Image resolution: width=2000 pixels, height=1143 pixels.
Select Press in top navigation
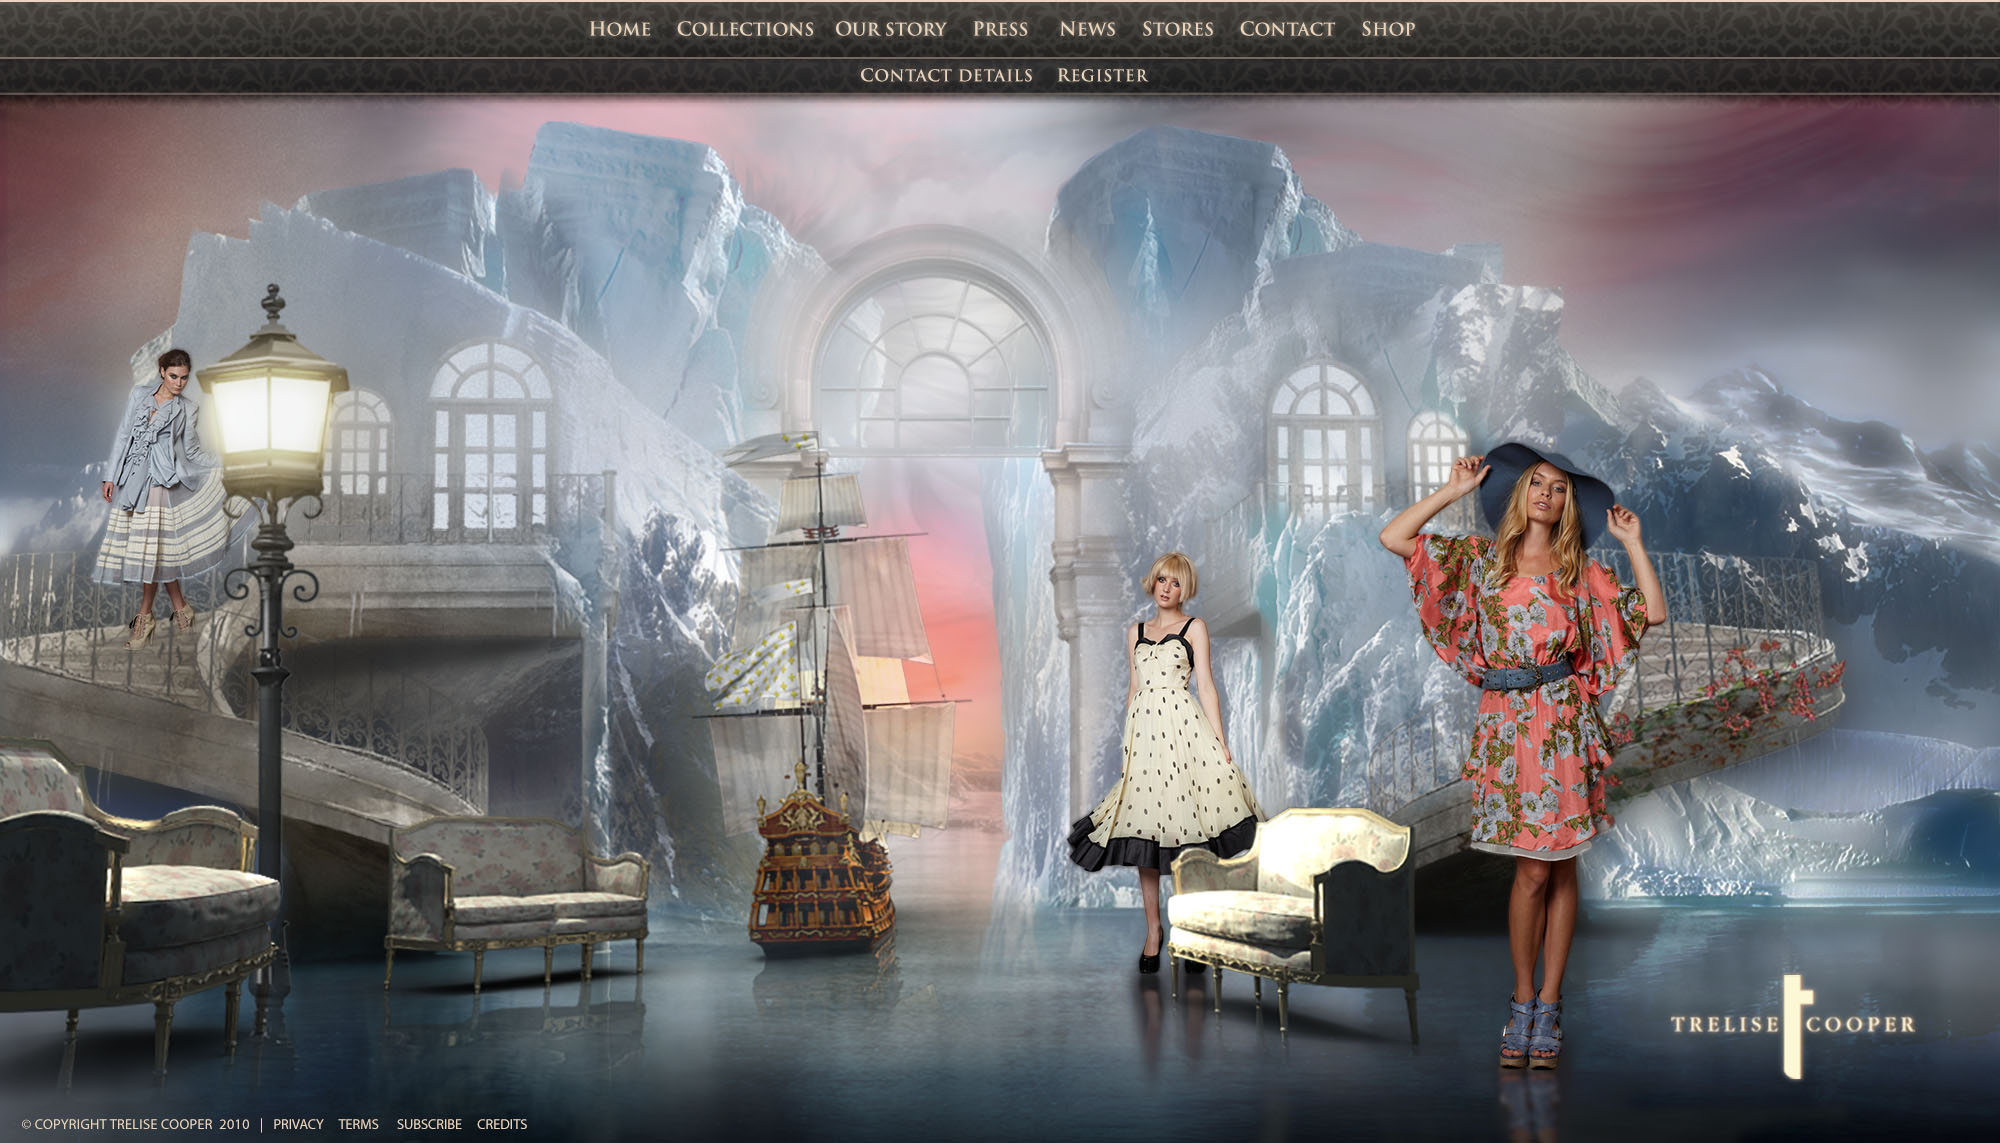coord(1000,29)
